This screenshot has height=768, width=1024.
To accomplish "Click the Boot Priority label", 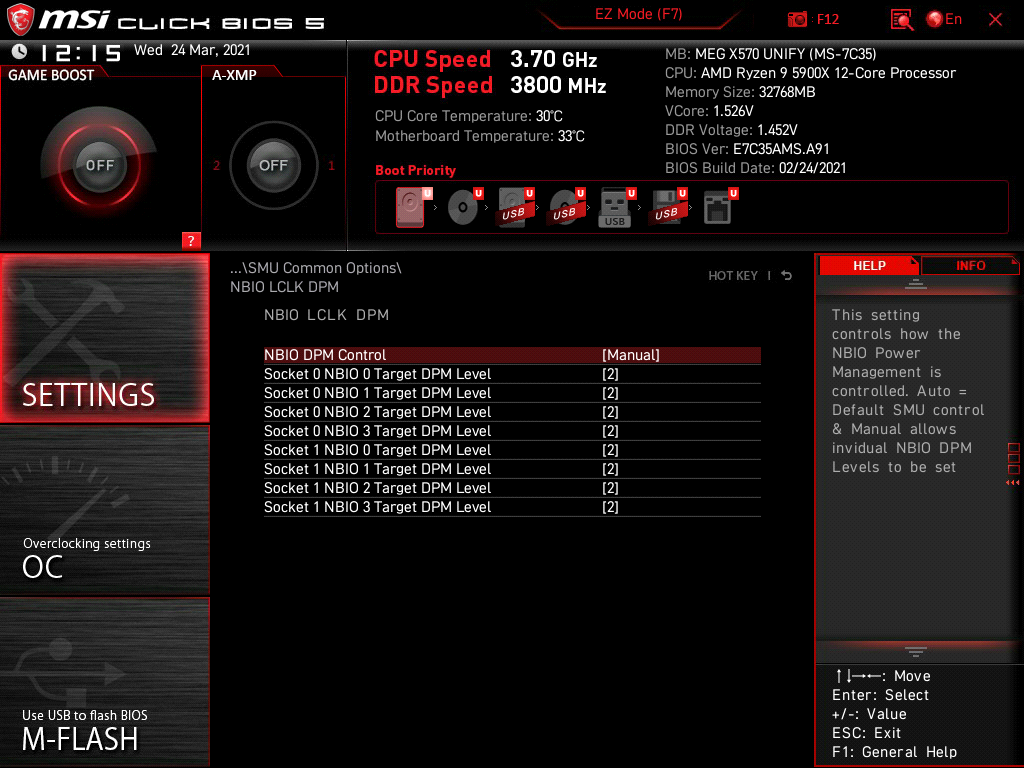I will [415, 170].
